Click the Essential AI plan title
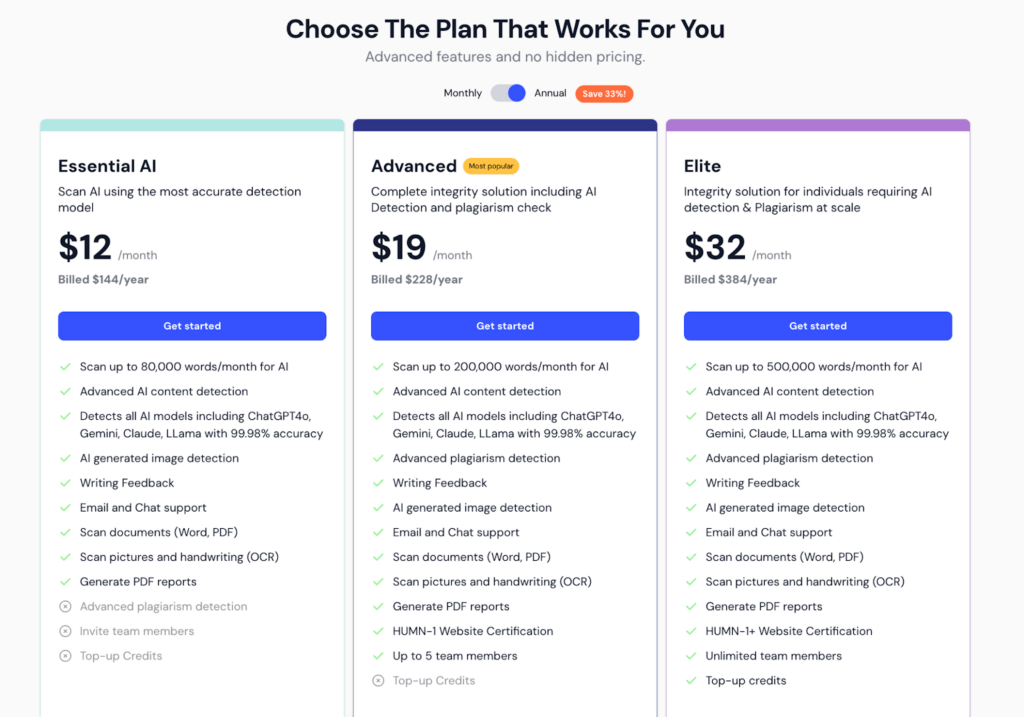 click(x=107, y=167)
